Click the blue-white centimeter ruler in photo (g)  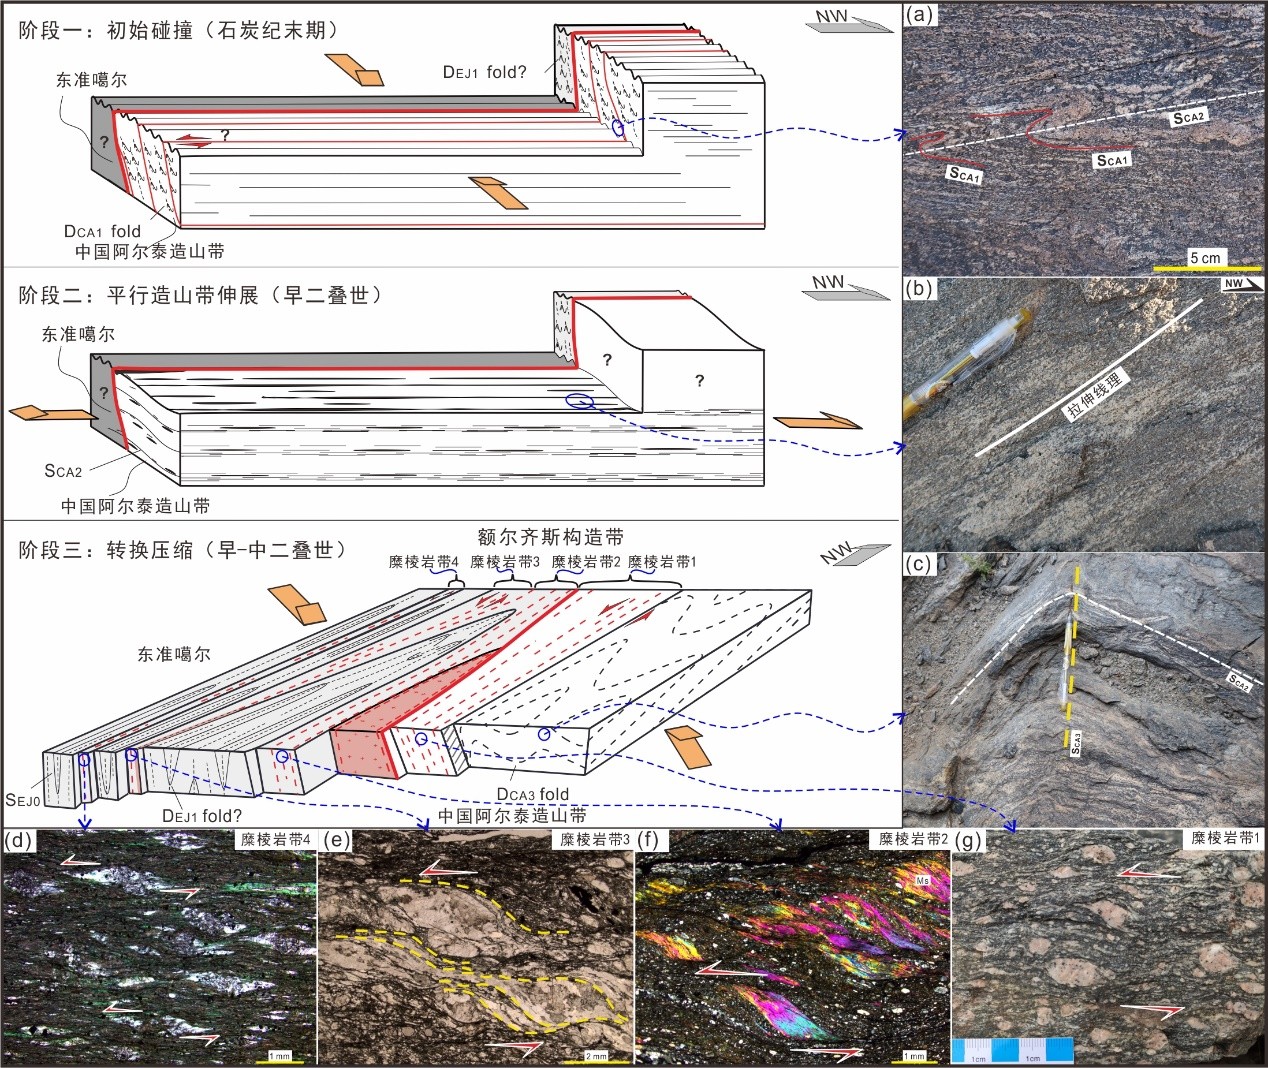coord(1012,1050)
